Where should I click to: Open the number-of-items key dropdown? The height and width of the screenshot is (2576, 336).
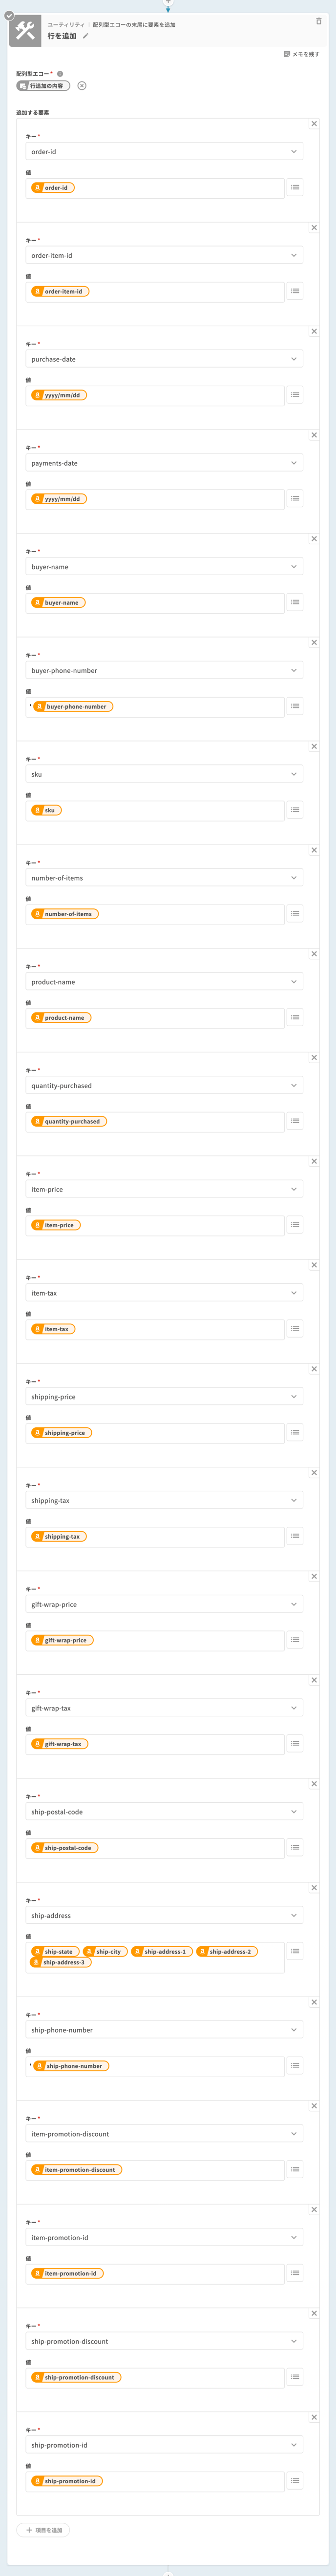pyautogui.click(x=164, y=878)
